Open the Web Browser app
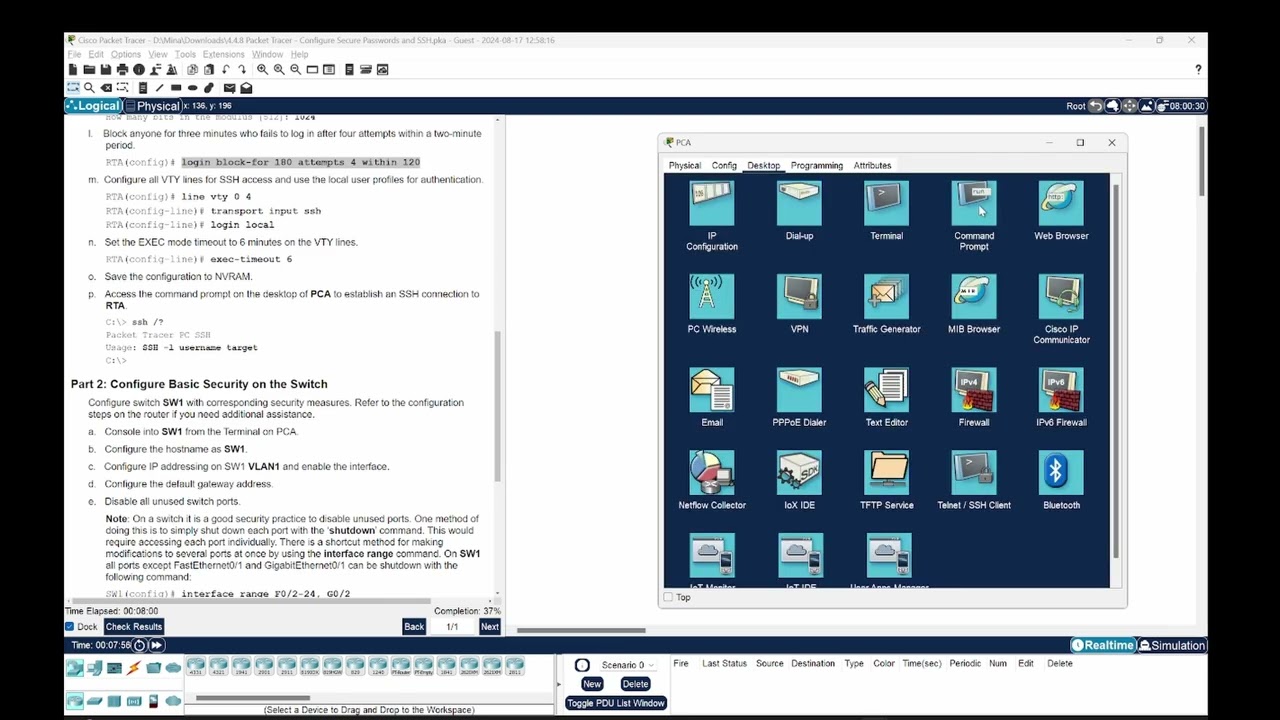The width and height of the screenshot is (1280, 720). [1061, 204]
